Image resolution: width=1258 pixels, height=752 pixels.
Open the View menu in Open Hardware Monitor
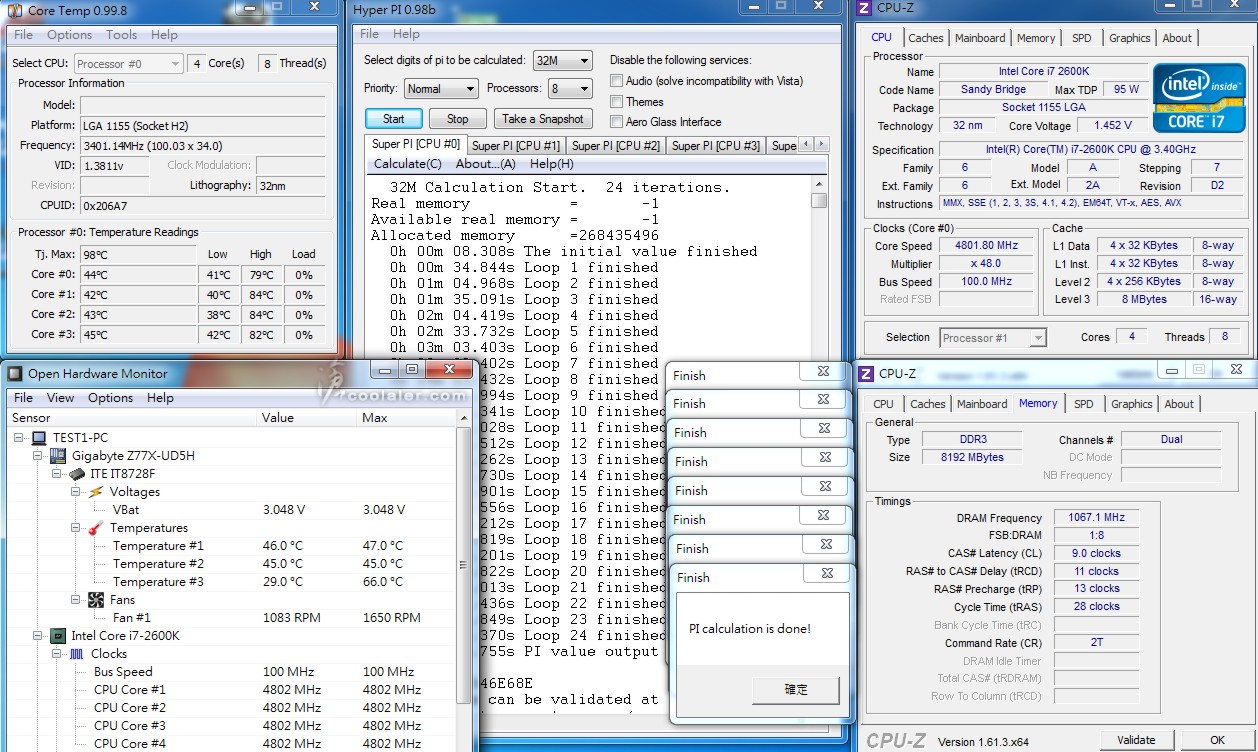pos(61,398)
